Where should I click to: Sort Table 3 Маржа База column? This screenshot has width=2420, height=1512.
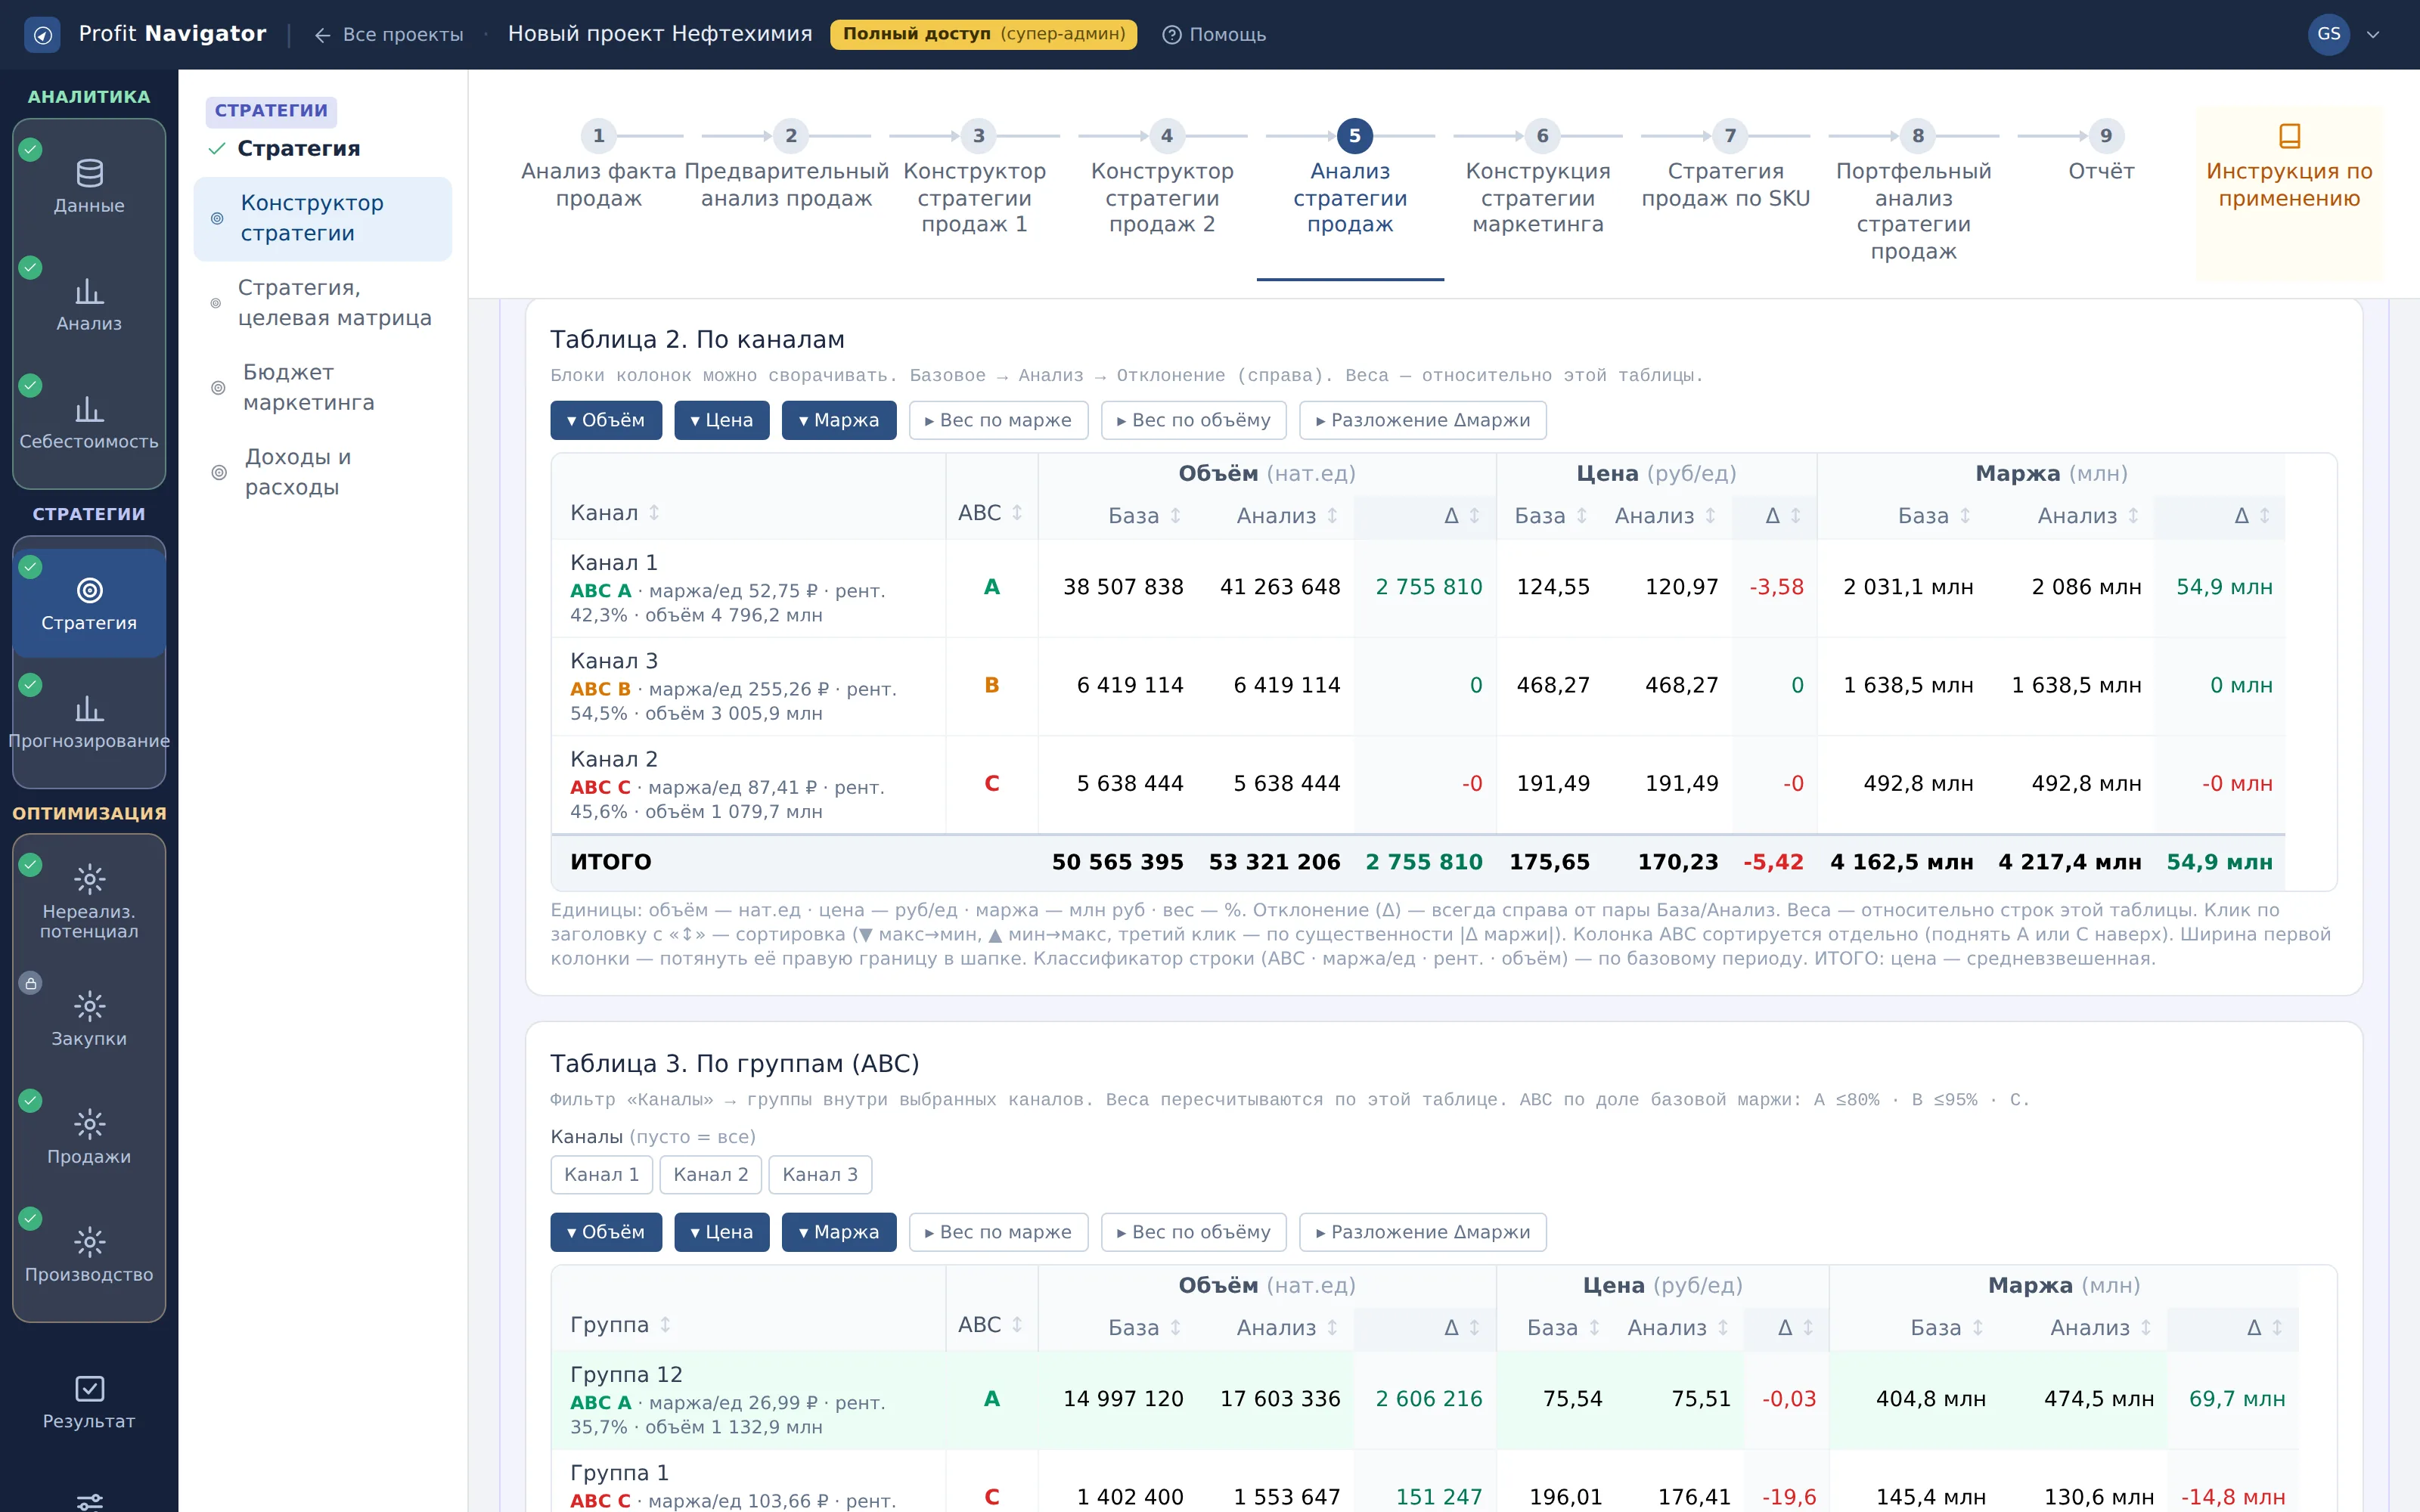[x=1977, y=1328]
